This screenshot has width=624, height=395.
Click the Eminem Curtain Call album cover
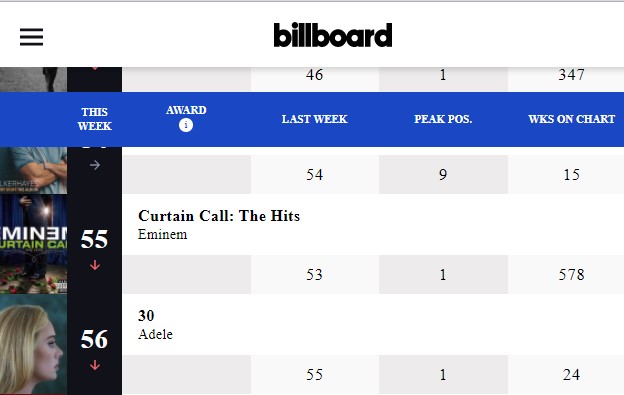pos(33,244)
